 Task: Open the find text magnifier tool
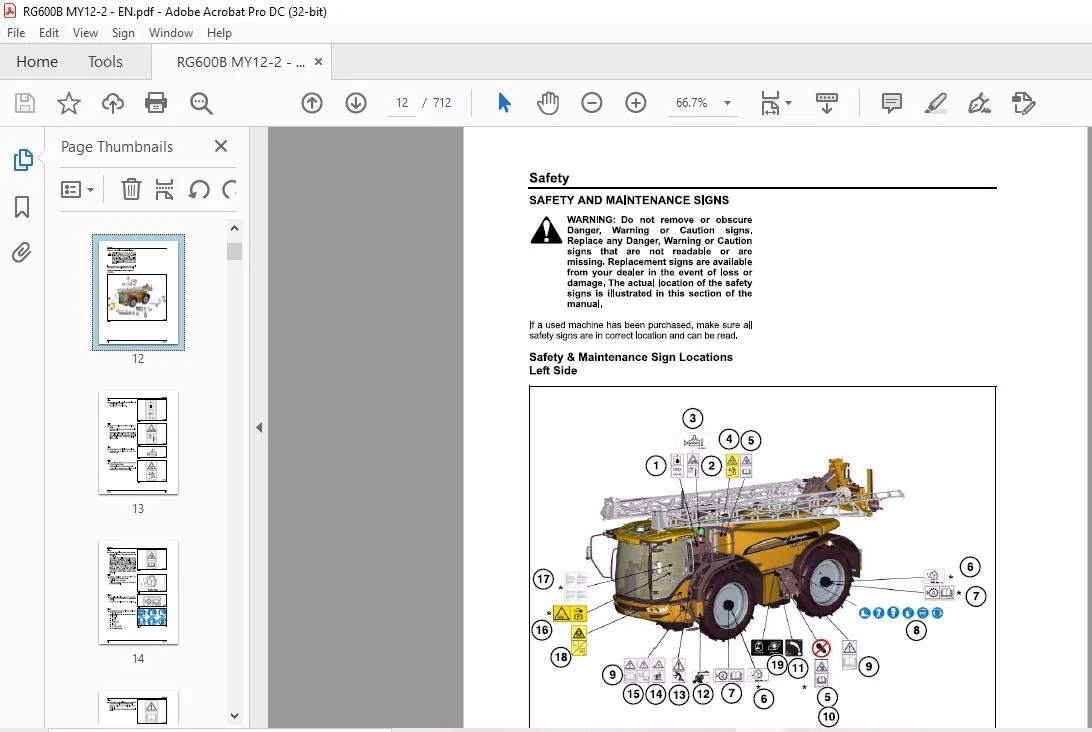point(201,103)
